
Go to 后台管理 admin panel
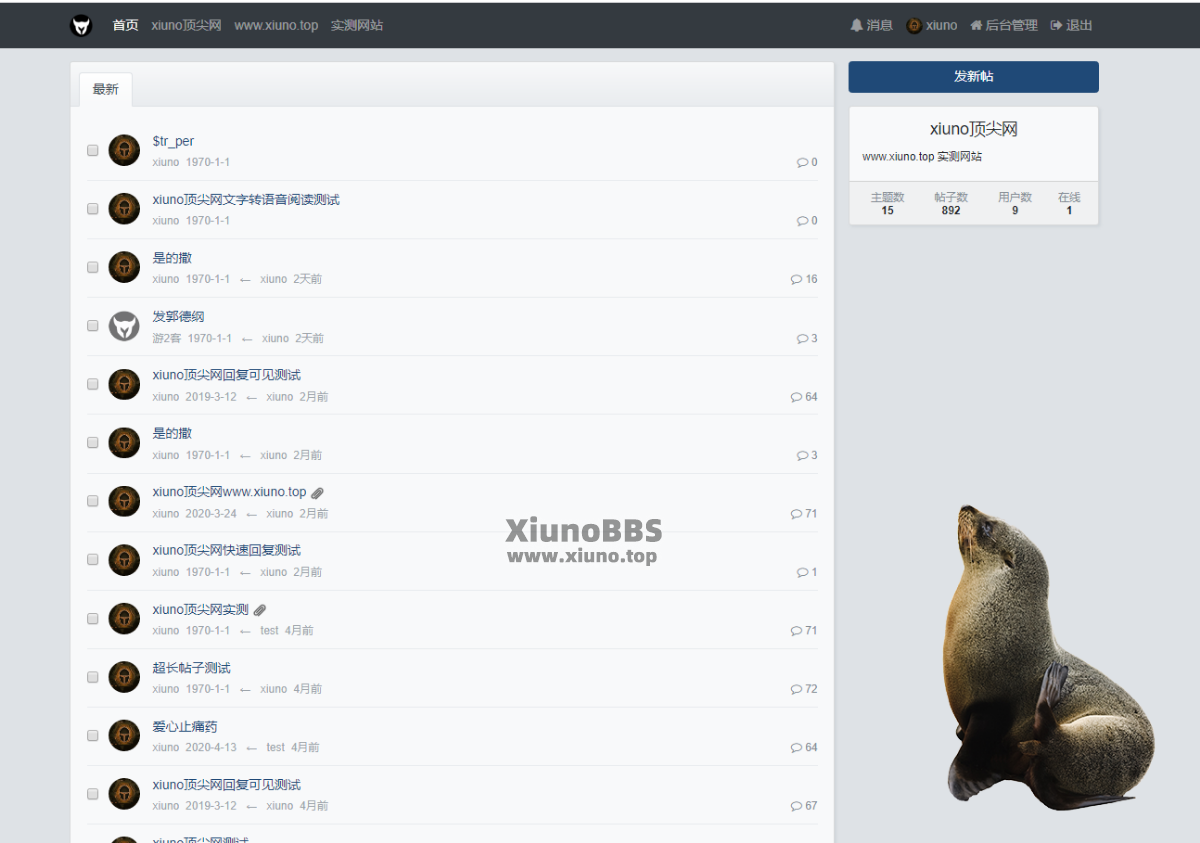coord(1003,25)
